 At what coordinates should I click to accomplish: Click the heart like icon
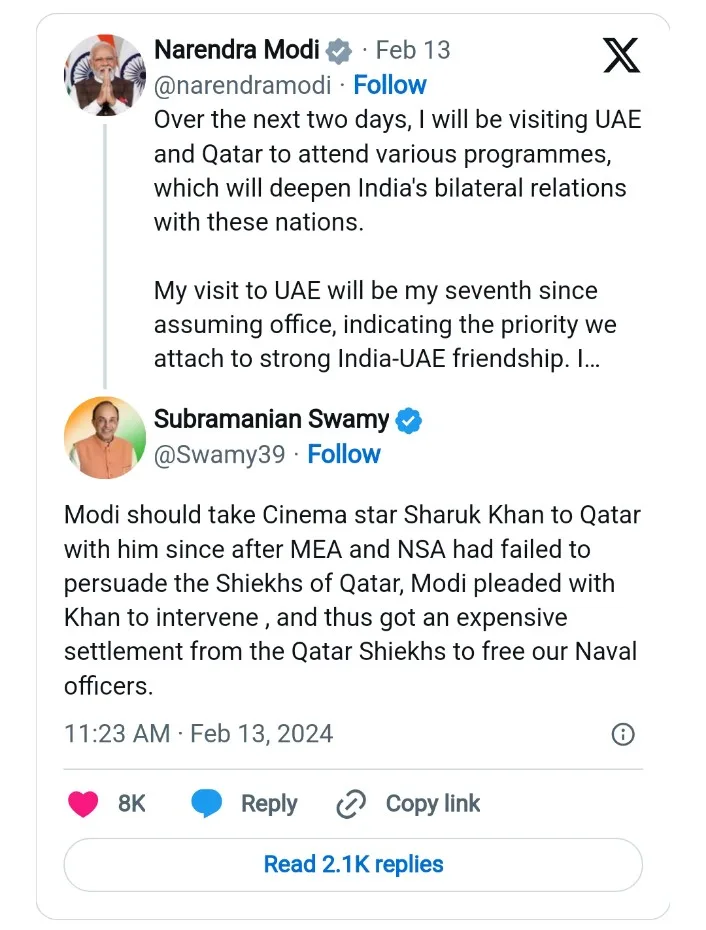(x=83, y=804)
